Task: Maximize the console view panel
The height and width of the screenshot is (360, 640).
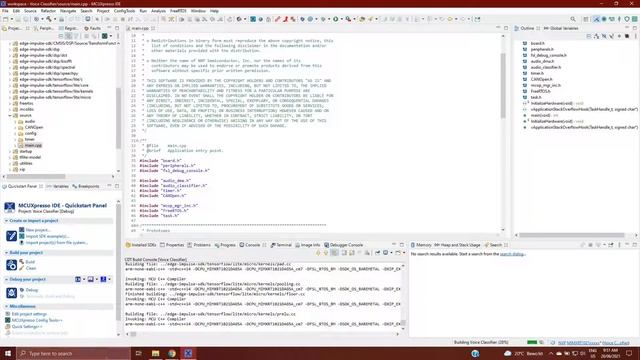Action: coord(402,245)
